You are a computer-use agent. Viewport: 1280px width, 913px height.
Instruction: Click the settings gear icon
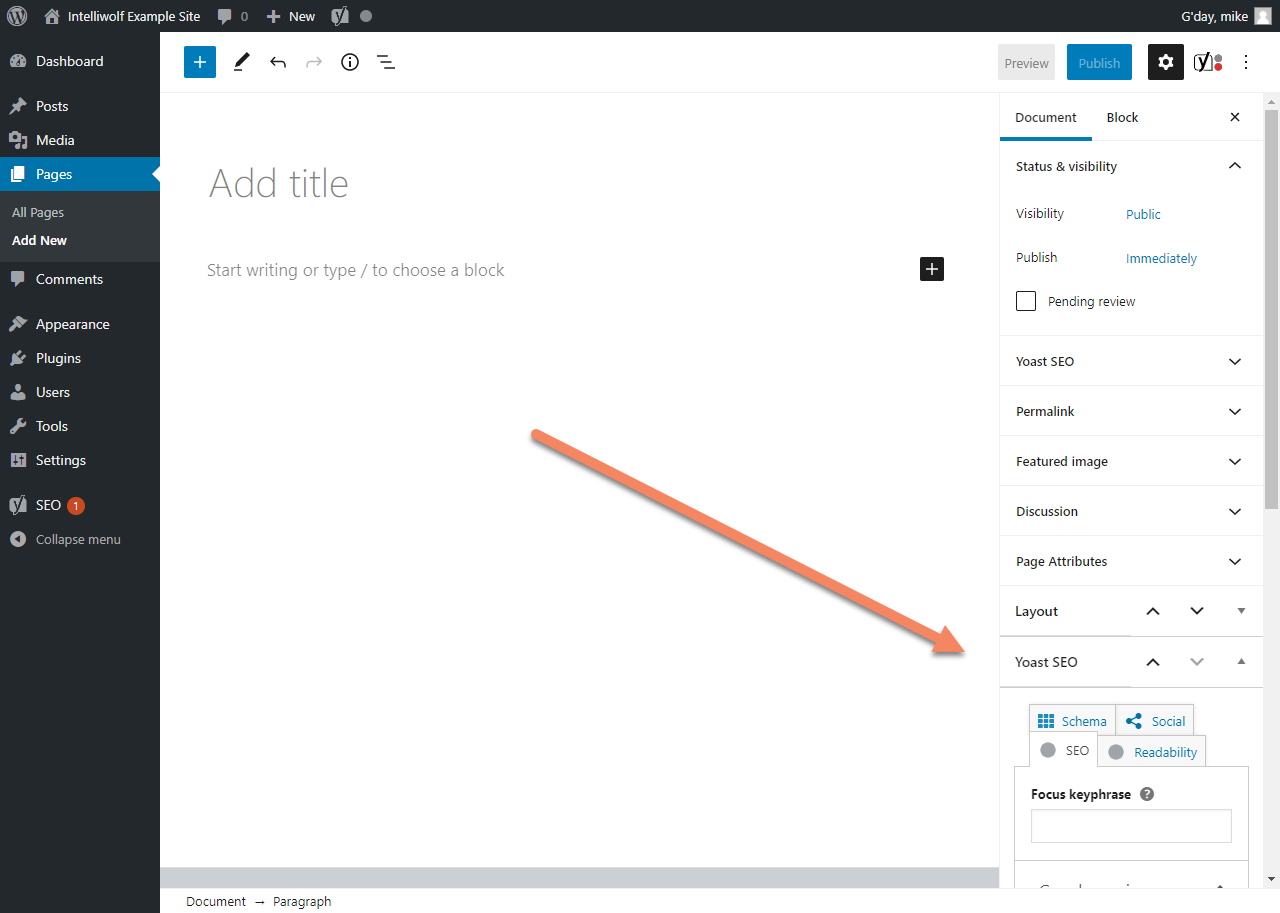click(x=1165, y=62)
